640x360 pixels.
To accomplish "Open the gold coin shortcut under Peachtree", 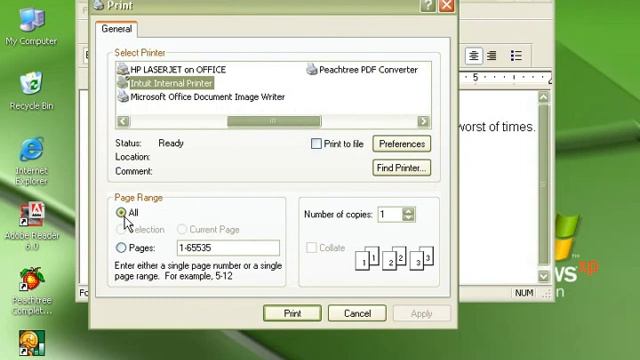I will [x=32, y=344].
